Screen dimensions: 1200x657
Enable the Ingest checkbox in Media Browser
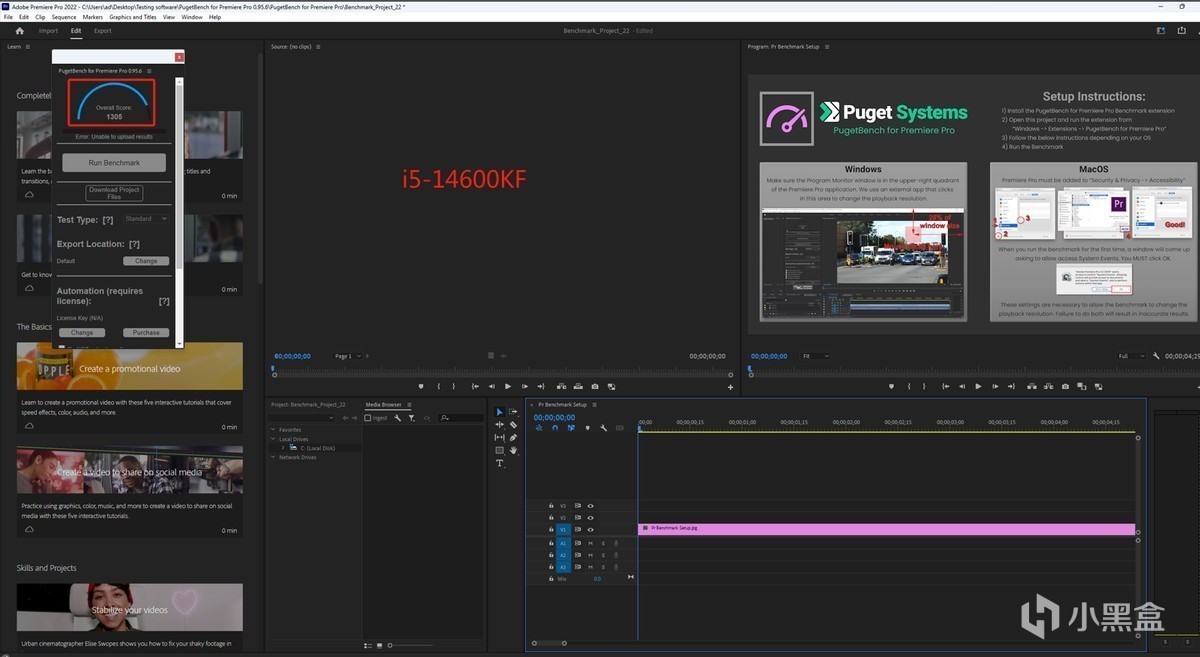coord(369,418)
